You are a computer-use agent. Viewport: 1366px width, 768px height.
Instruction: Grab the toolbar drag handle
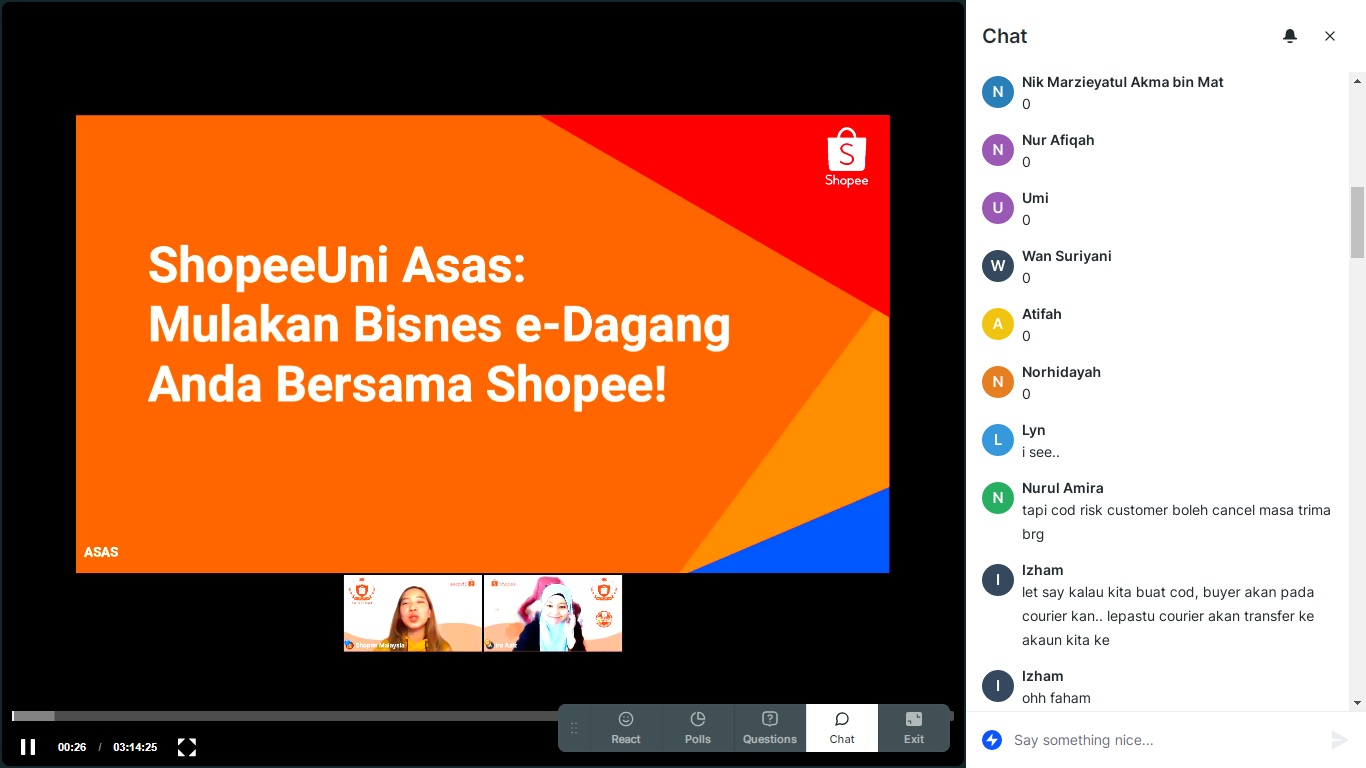click(574, 728)
